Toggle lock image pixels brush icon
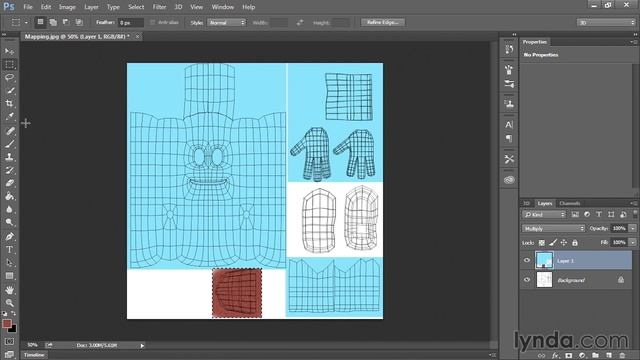Image resolution: width=640 pixels, height=360 pixels. tap(553, 242)
